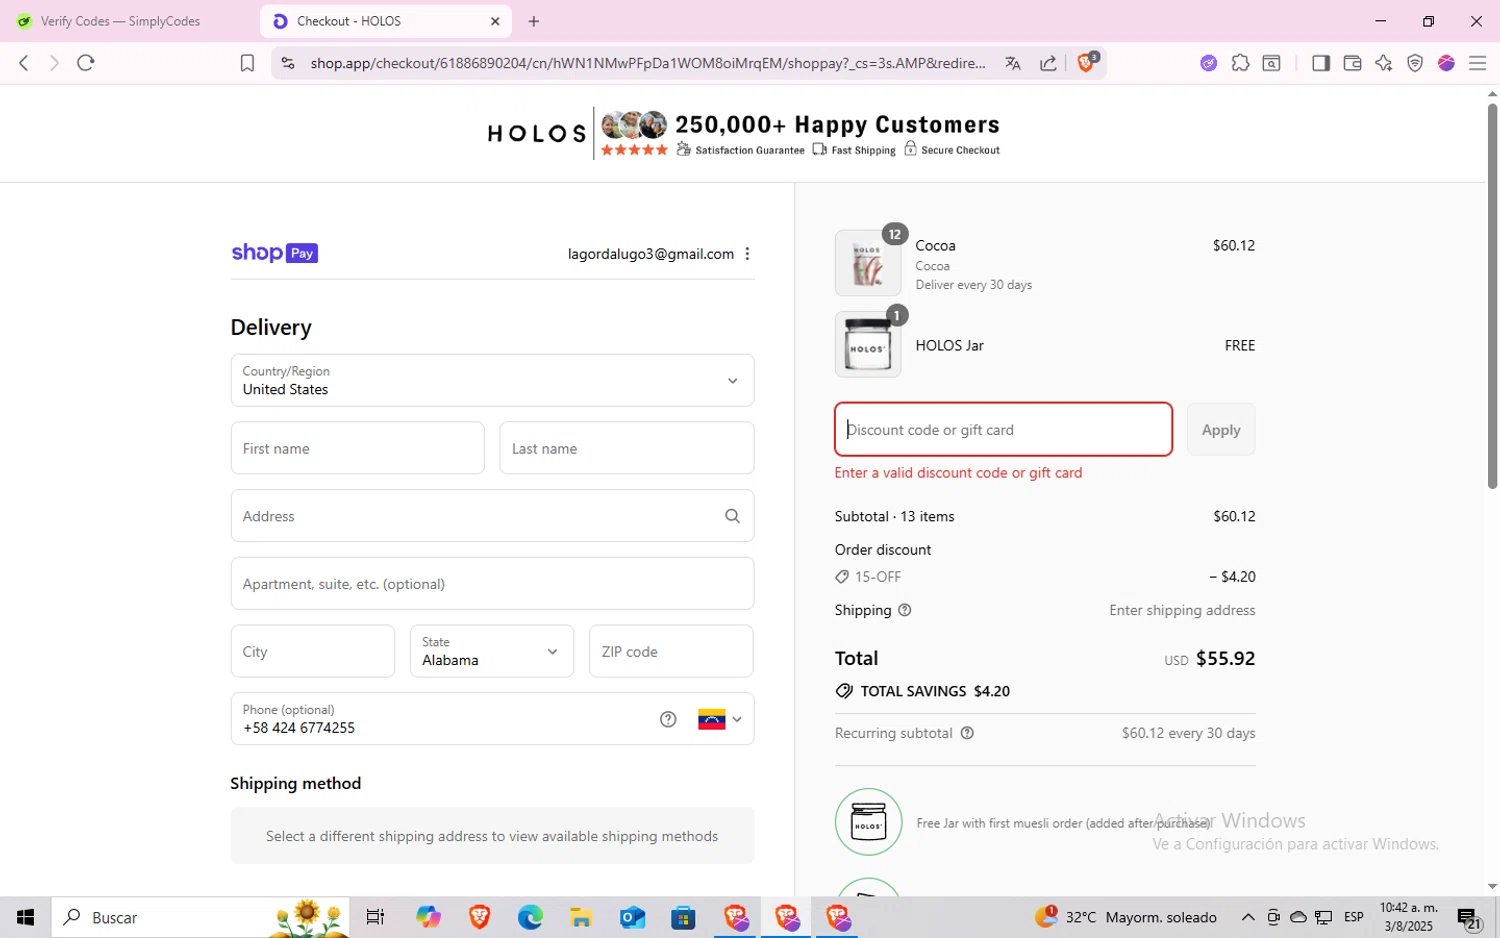1500x938 pixels.
Task: Show hidden system tray icons chevron
Action: (1248, 917)
